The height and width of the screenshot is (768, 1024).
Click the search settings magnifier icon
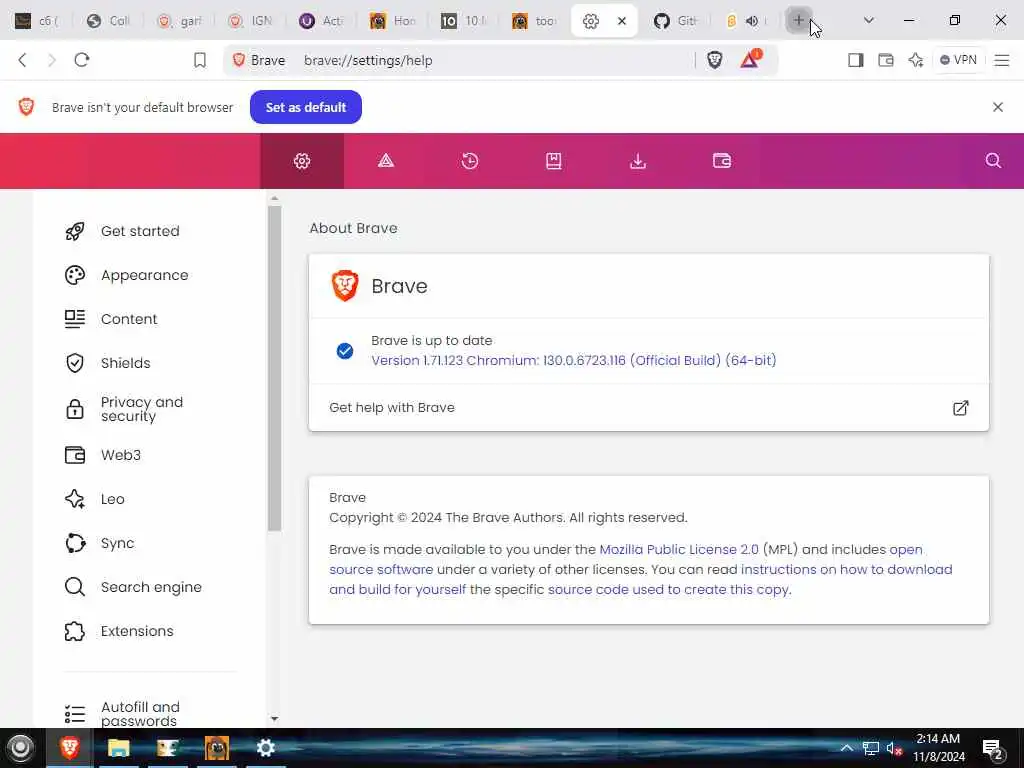pos(993,161)
